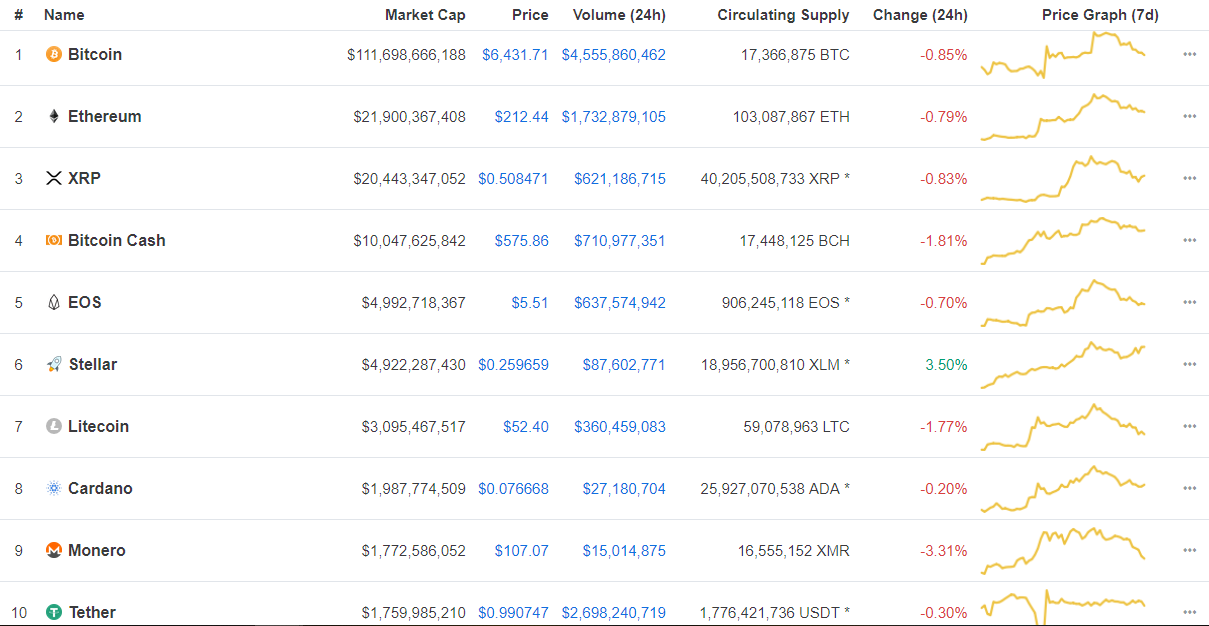Open the Bitcoin 7d price graph
The height and width of the screenshot is (626, 1209).
coord(1063,55)
